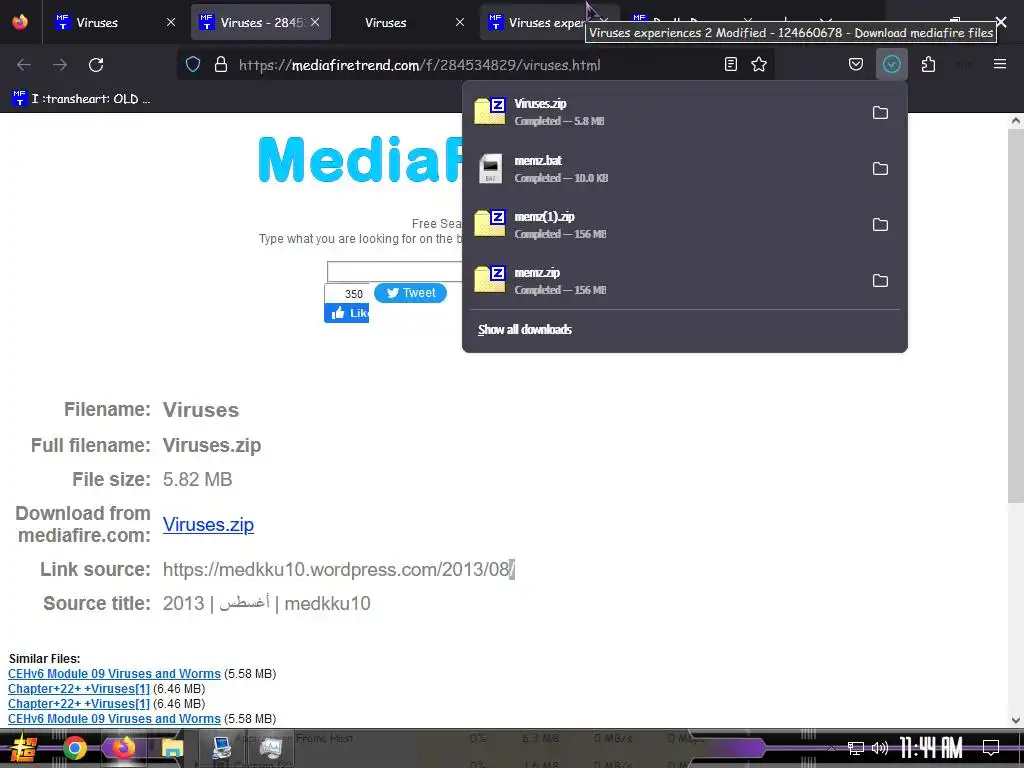
Task: Open first CEHv6 Module 09 Viruses and Worms link
Action: (x=114, y=673)
